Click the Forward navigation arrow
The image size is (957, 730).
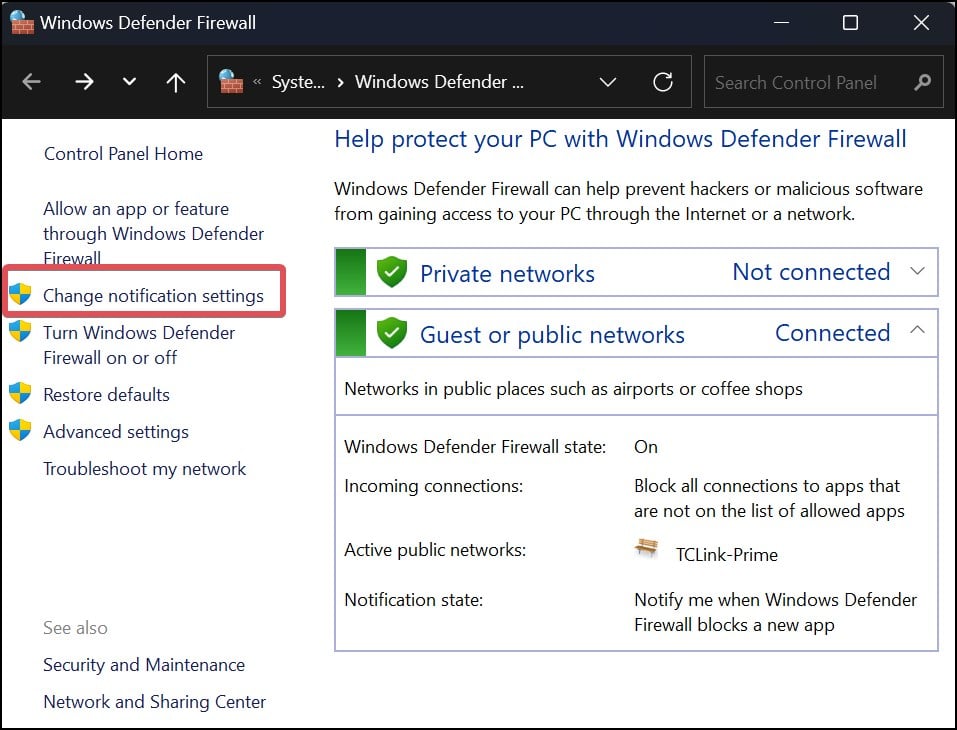(x=84, y=82)
